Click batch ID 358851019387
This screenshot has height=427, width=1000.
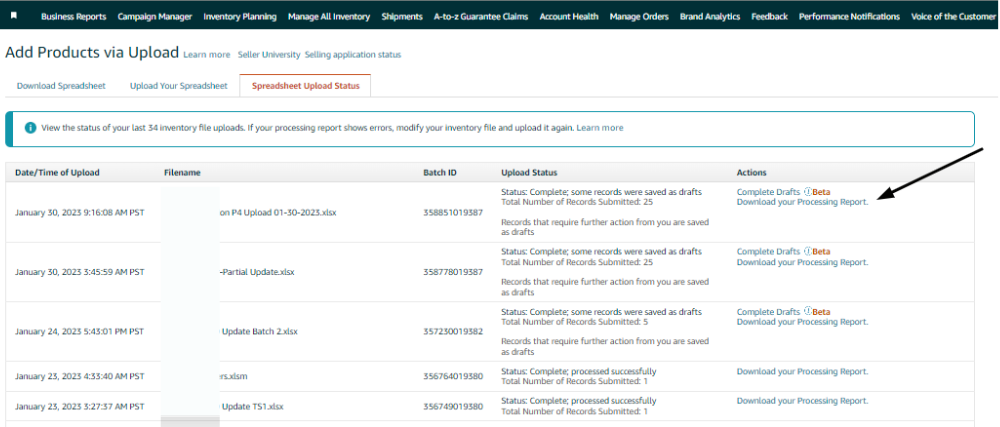tap(453, 213)
